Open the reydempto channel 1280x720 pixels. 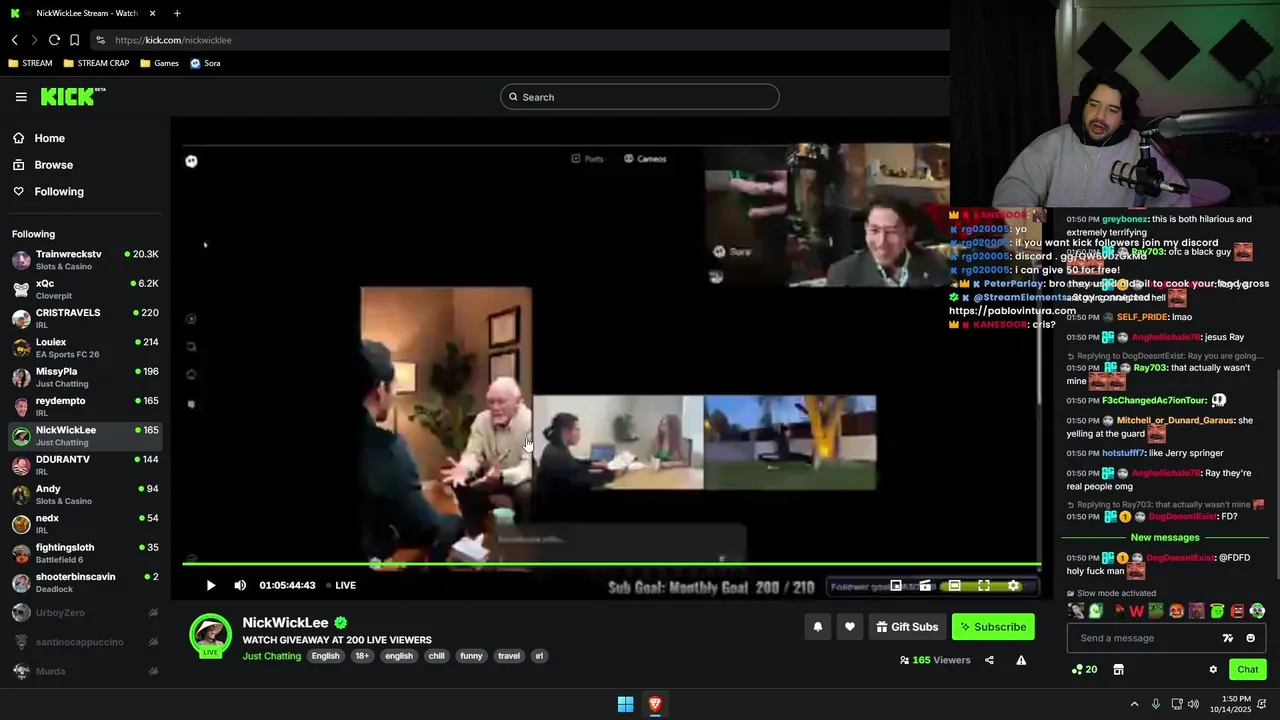click(85, 406)
